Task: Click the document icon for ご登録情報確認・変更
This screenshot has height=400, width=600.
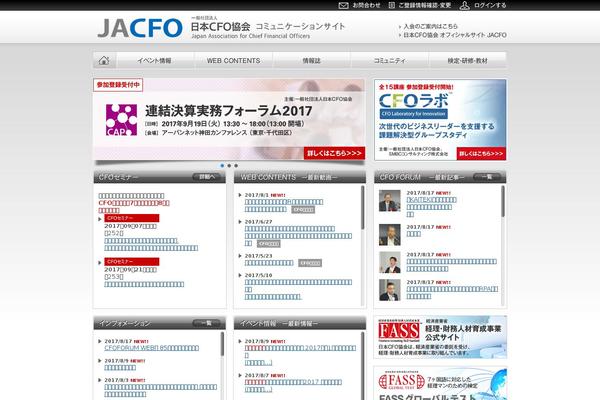Action: pyautogui.click(x=391, y=5)
